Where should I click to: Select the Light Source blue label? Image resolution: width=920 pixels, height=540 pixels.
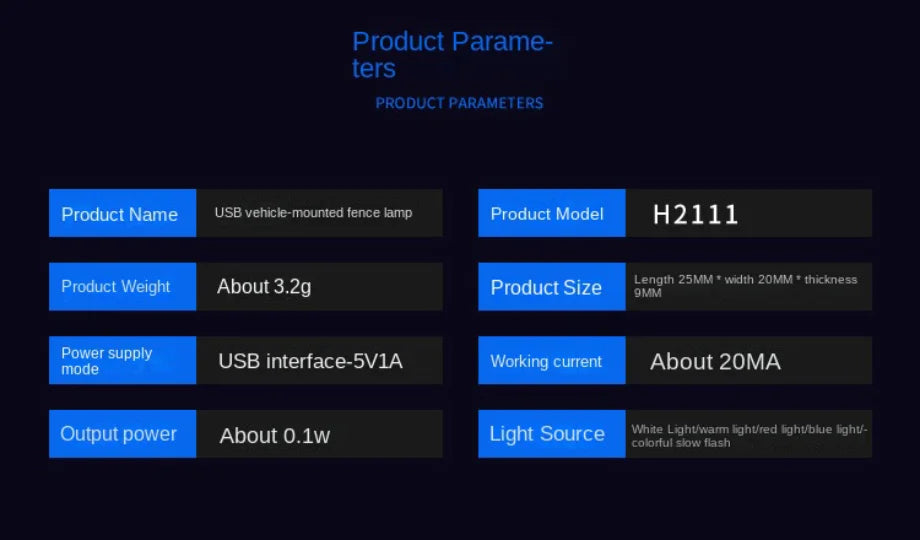tap(552, 434)
